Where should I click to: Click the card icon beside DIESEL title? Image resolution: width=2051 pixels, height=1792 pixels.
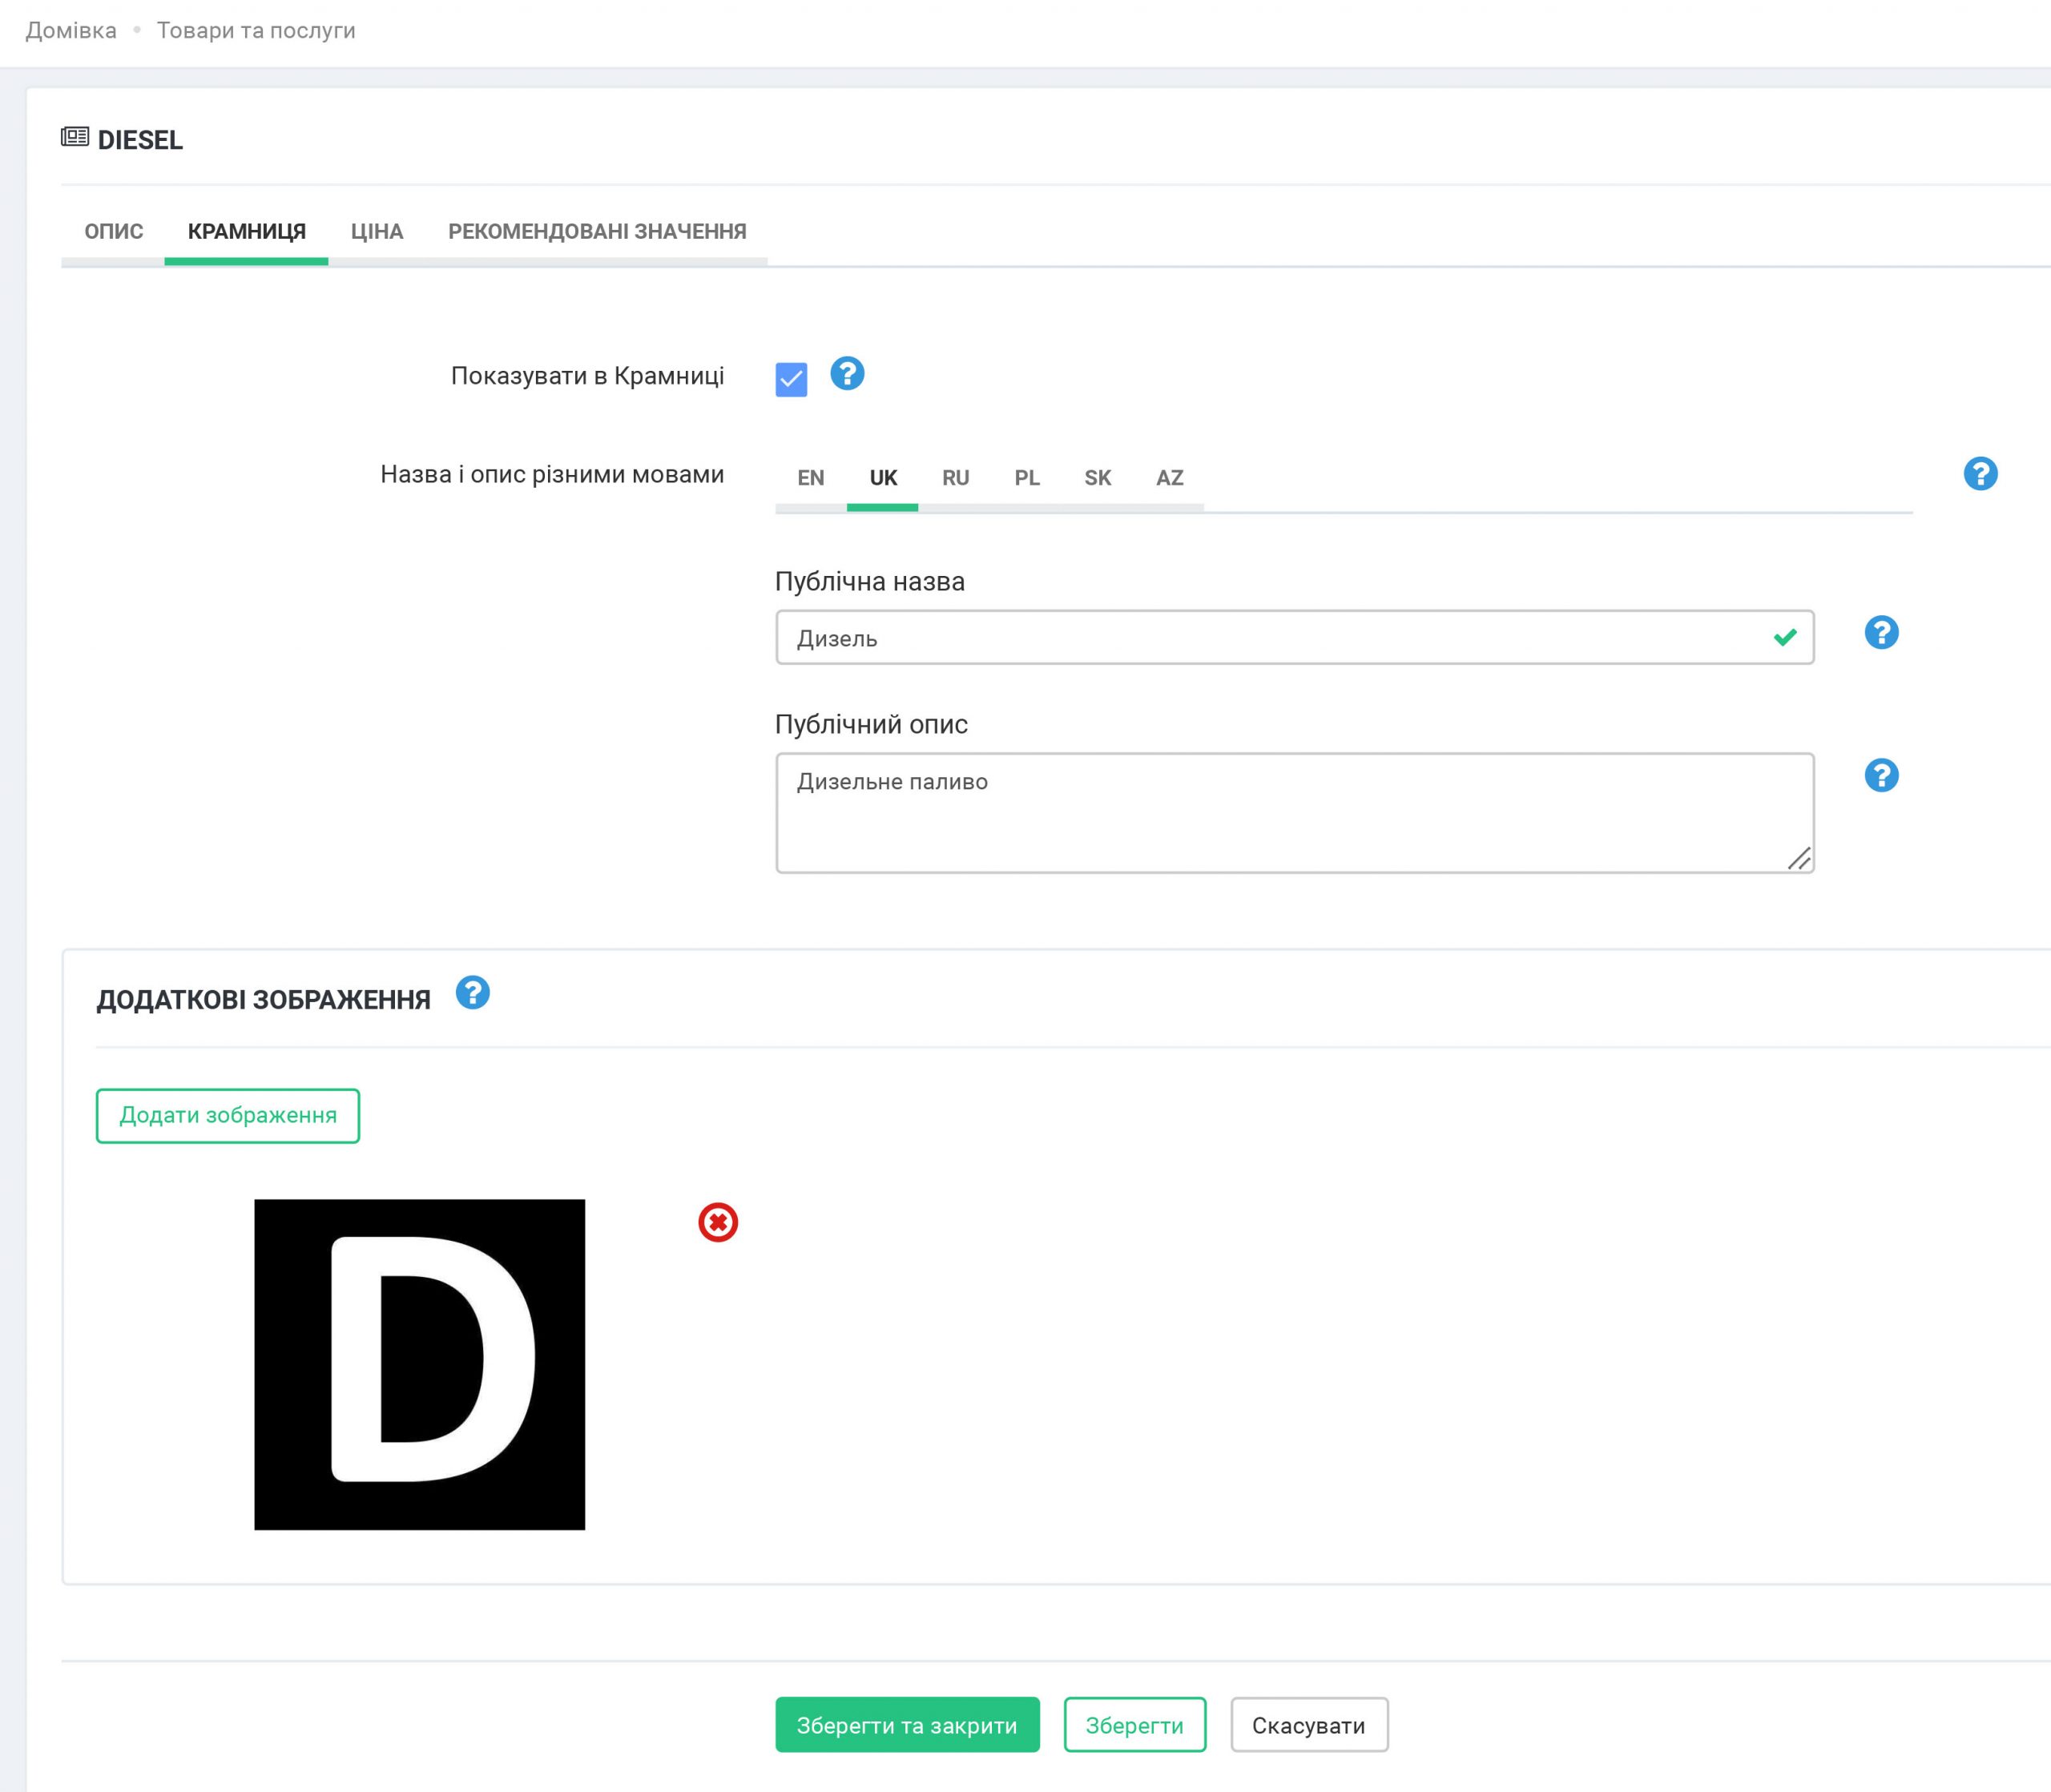coord(75,137)
